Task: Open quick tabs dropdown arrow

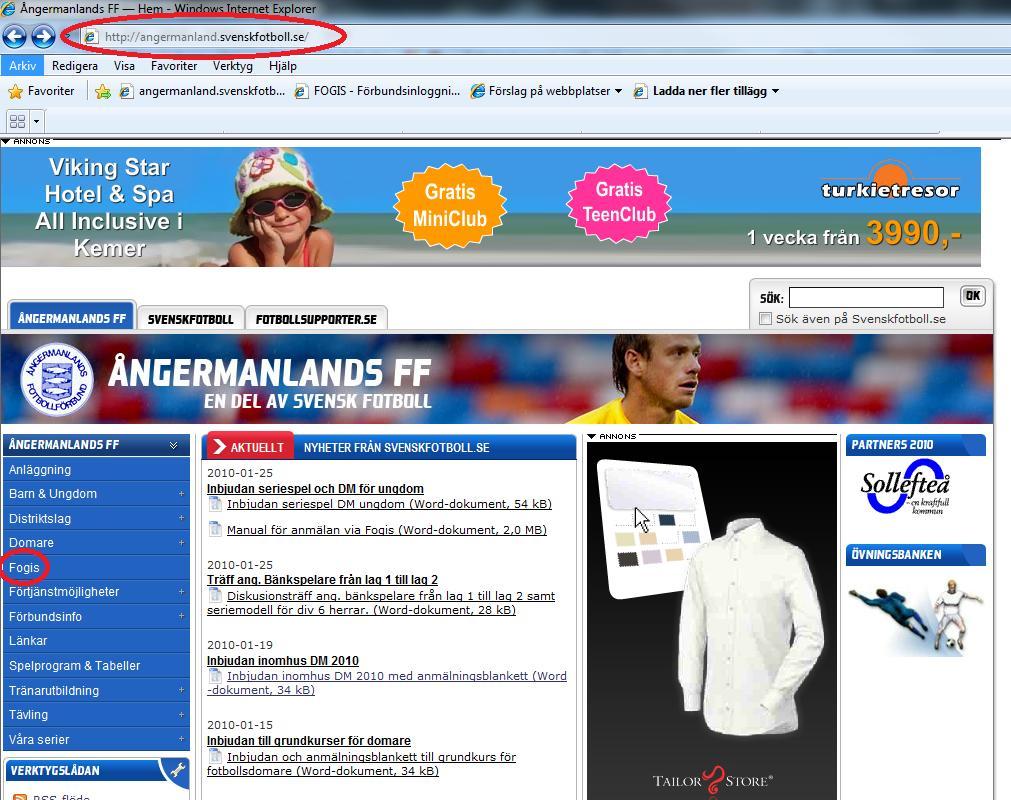Action: click(36, 121)
